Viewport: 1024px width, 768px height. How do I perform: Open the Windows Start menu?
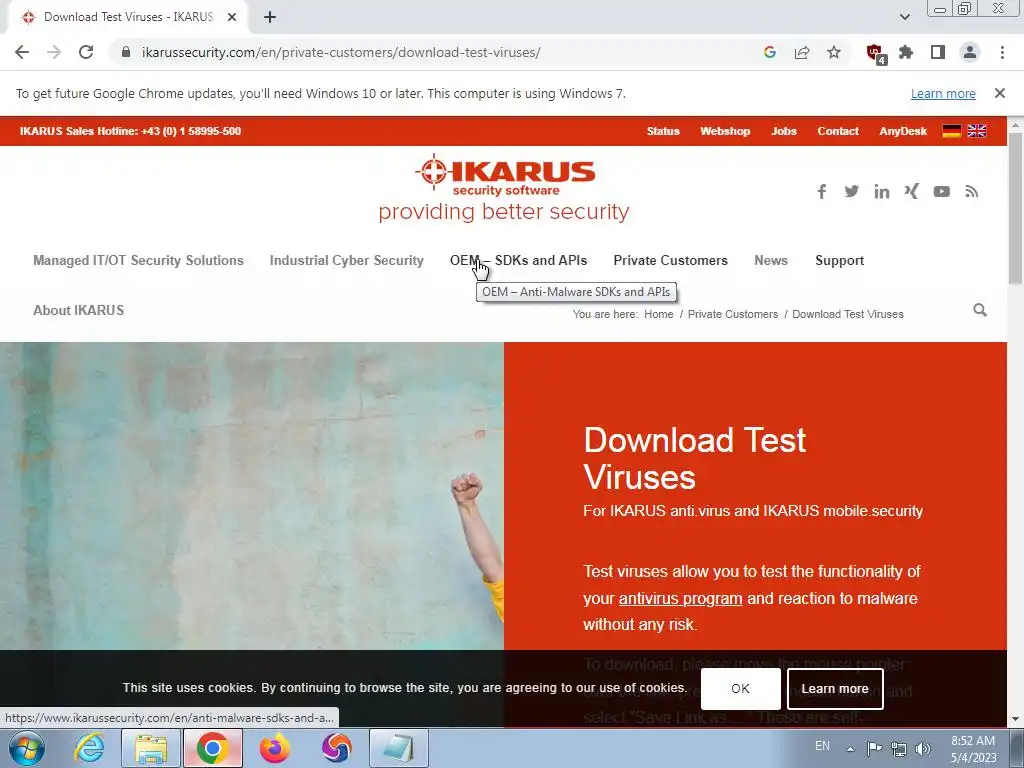26,748
